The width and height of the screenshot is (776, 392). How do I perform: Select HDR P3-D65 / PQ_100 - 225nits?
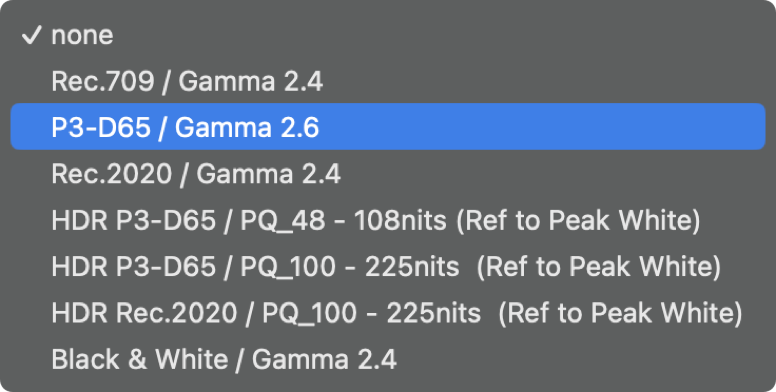pos(388,267)
